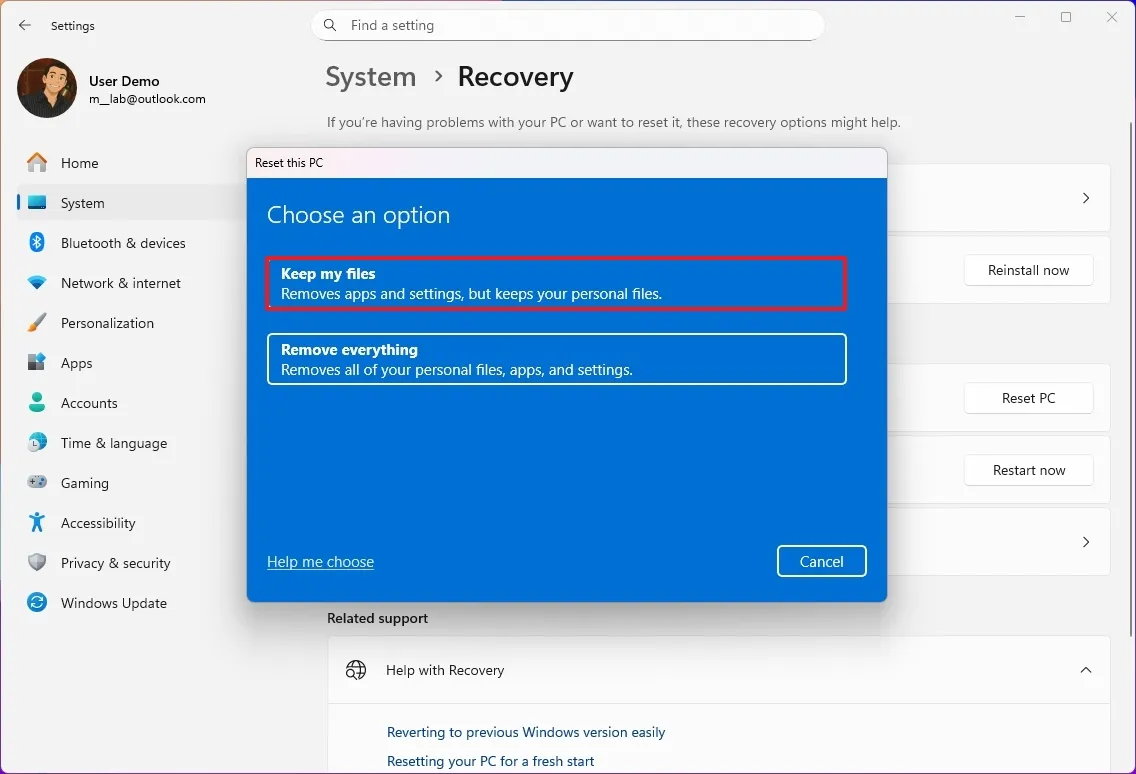Click the Reset PC button
The width and height of the screenshot is (1136, 774).
point(1028,398)
